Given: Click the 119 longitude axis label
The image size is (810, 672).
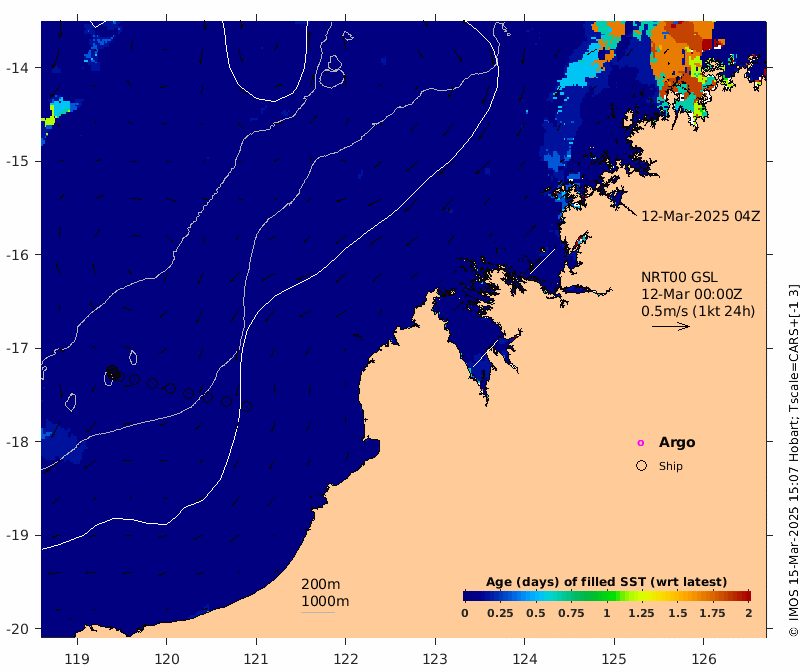Looking at the screenshot, I should [x=77, y=659].
